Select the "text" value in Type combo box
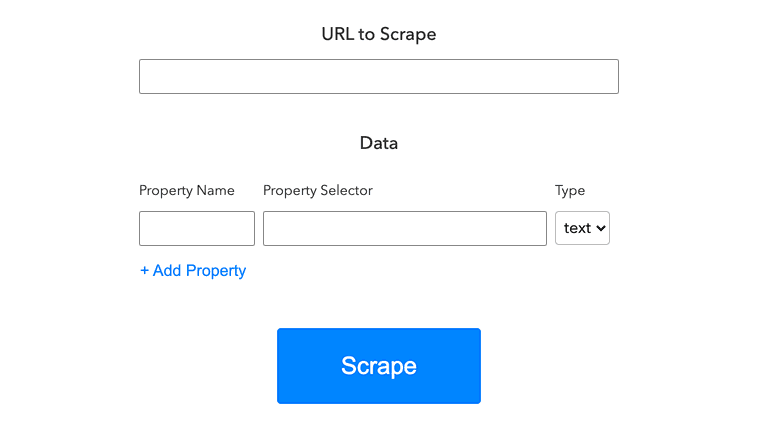Image resolution: width=759 pixels, height=430 pixels. [x=577, y=228]
